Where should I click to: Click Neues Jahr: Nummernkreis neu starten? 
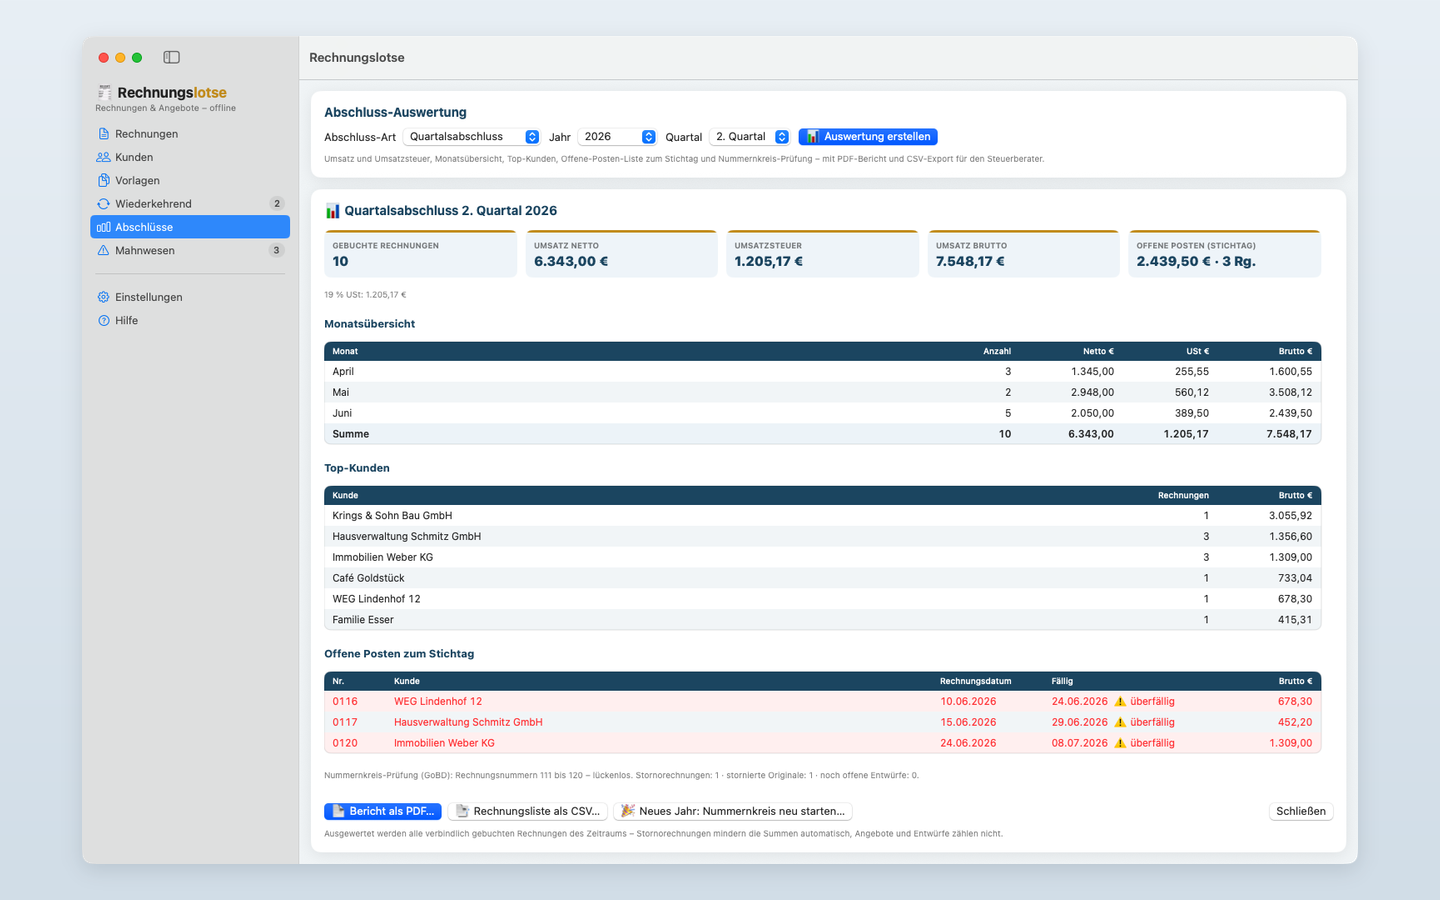733,811
